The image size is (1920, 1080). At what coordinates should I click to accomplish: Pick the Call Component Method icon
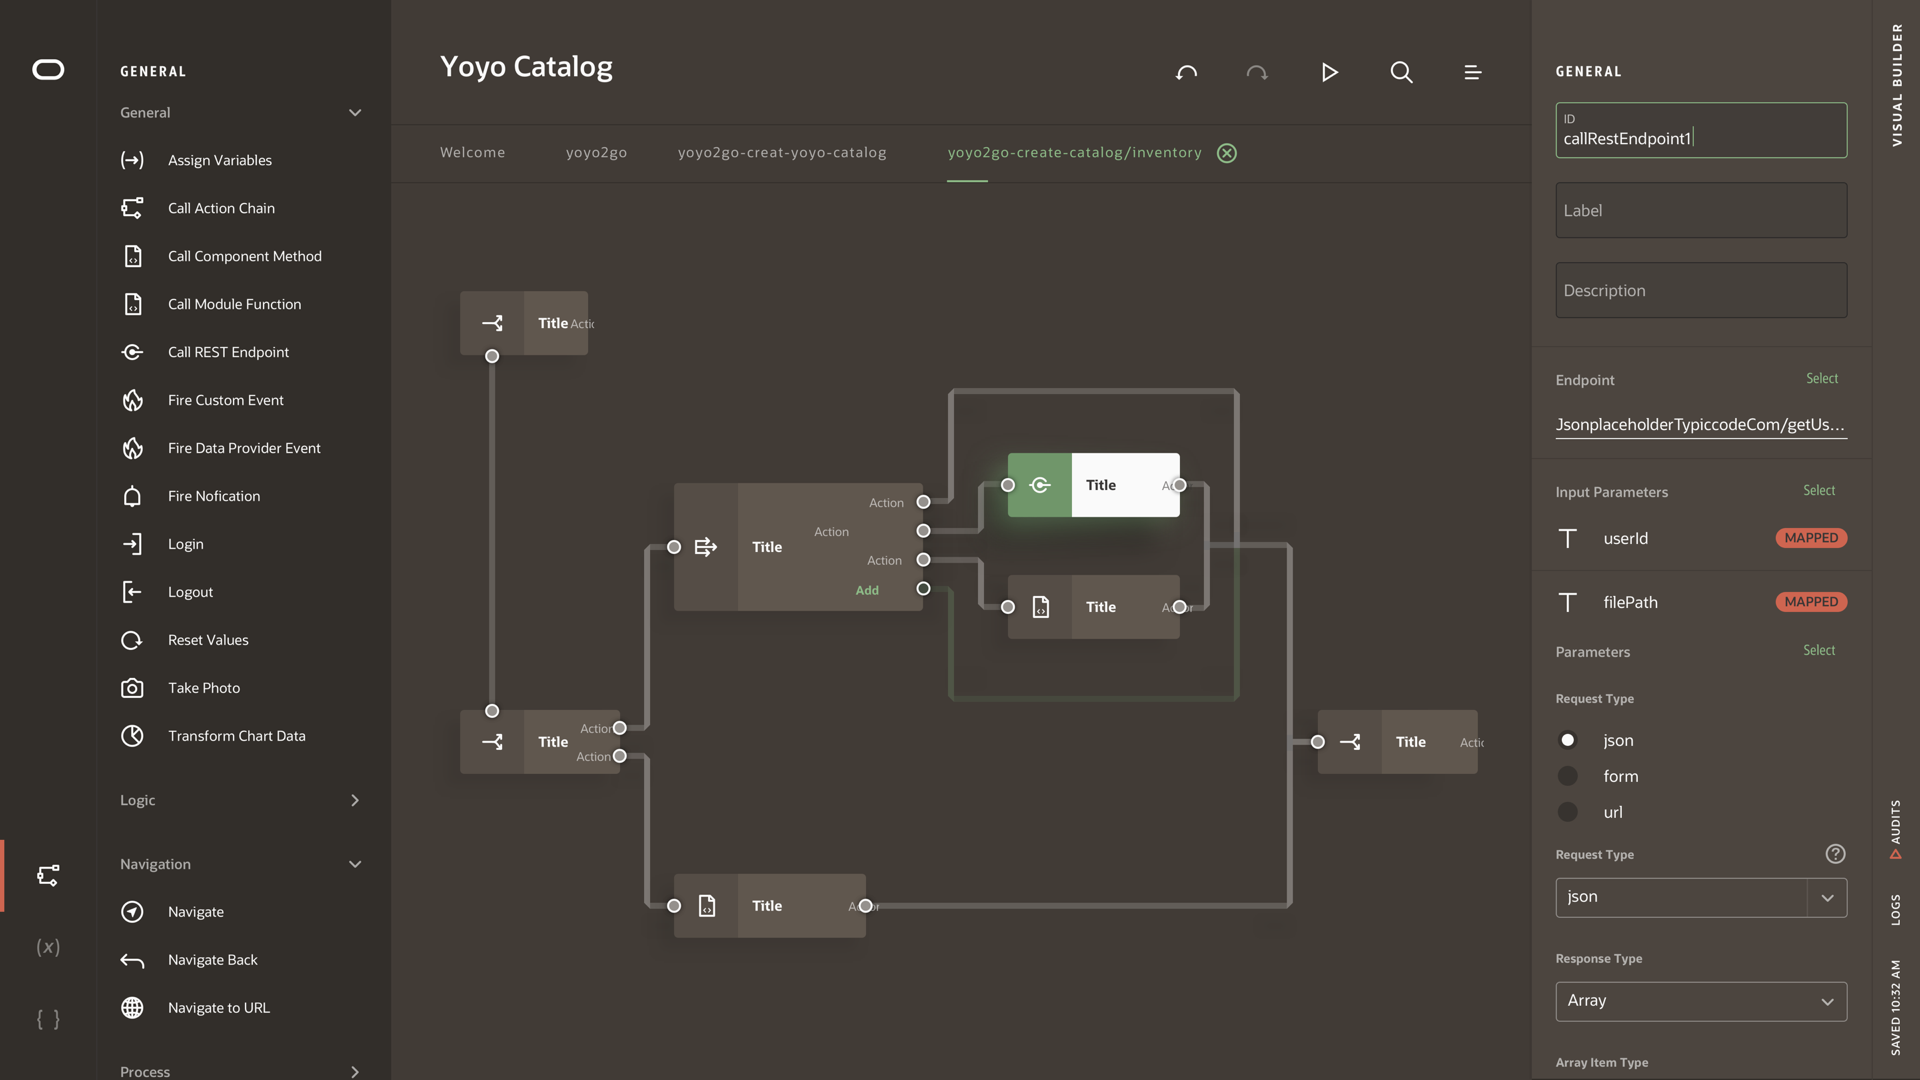tap(132, 256)
